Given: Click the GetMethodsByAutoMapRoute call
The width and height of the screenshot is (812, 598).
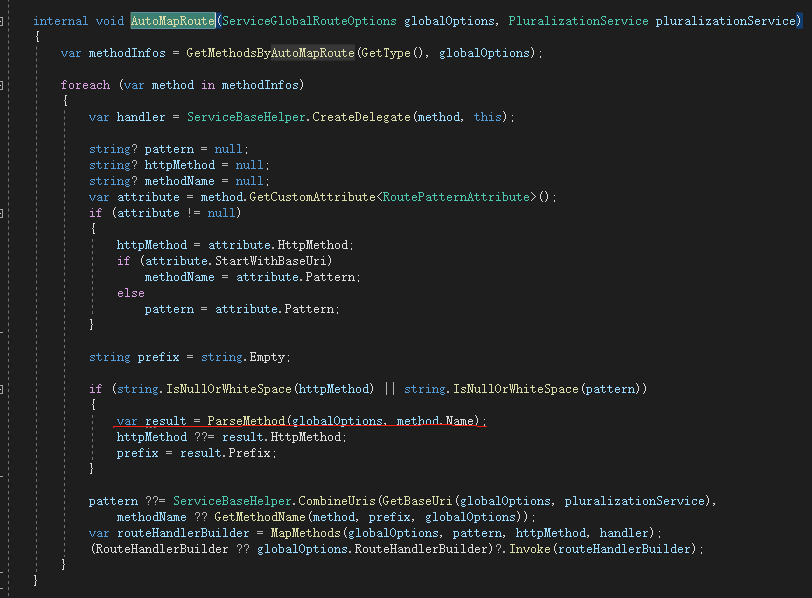Looking at the screenshot, I should coord(270,53).
